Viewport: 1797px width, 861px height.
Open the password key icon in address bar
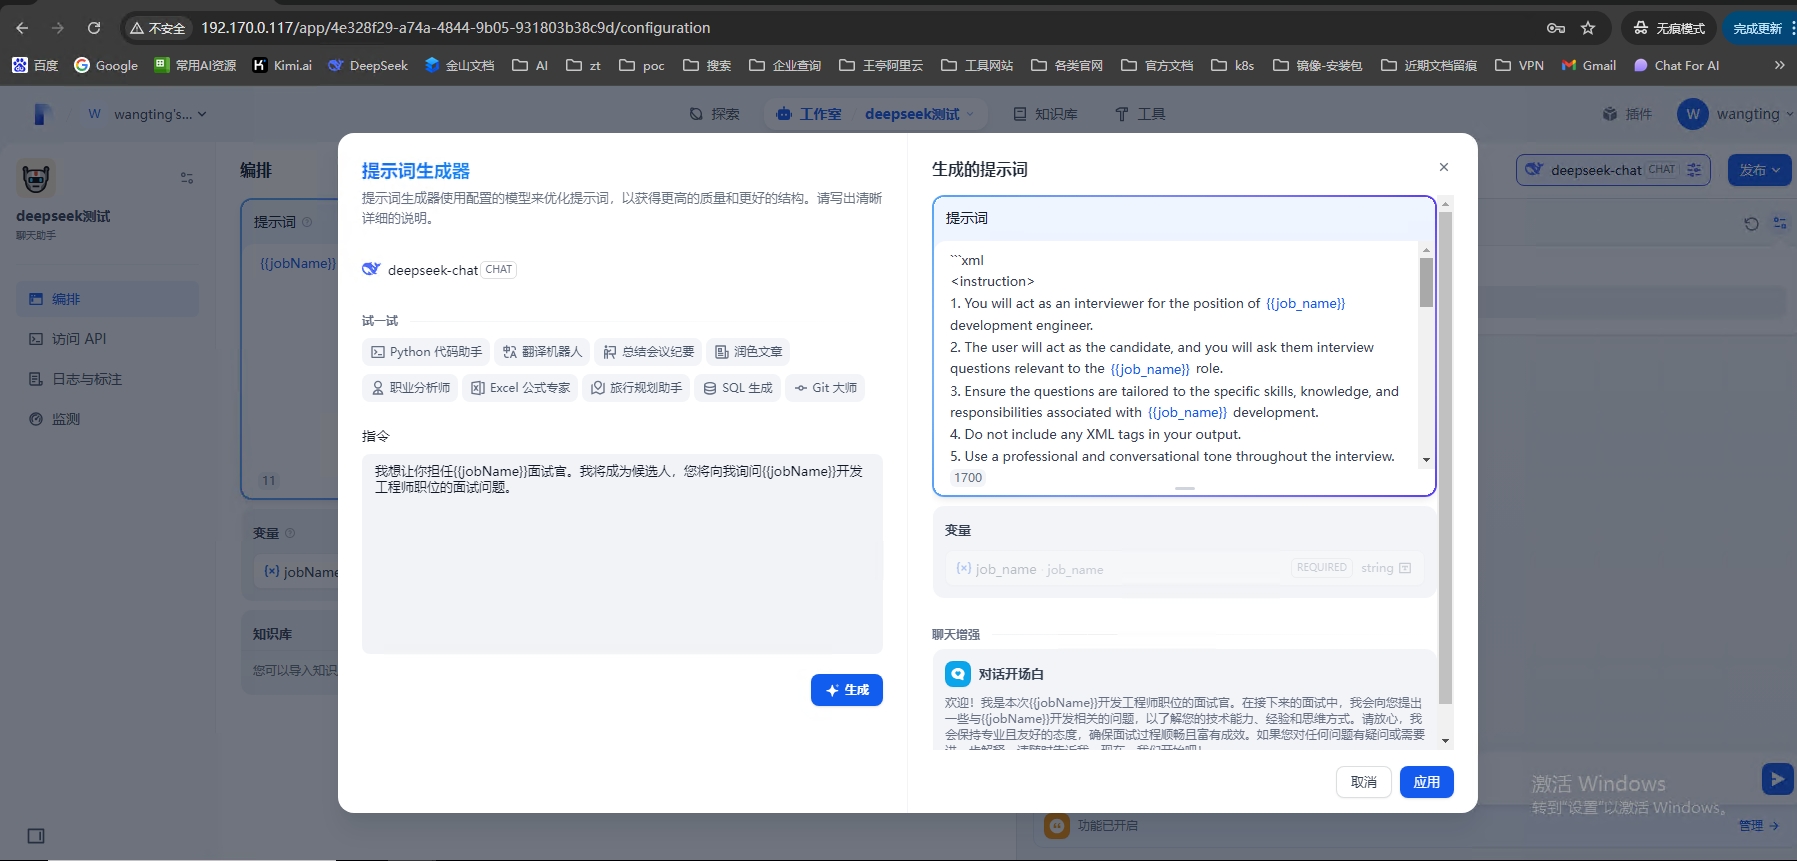pos(1556,28)
